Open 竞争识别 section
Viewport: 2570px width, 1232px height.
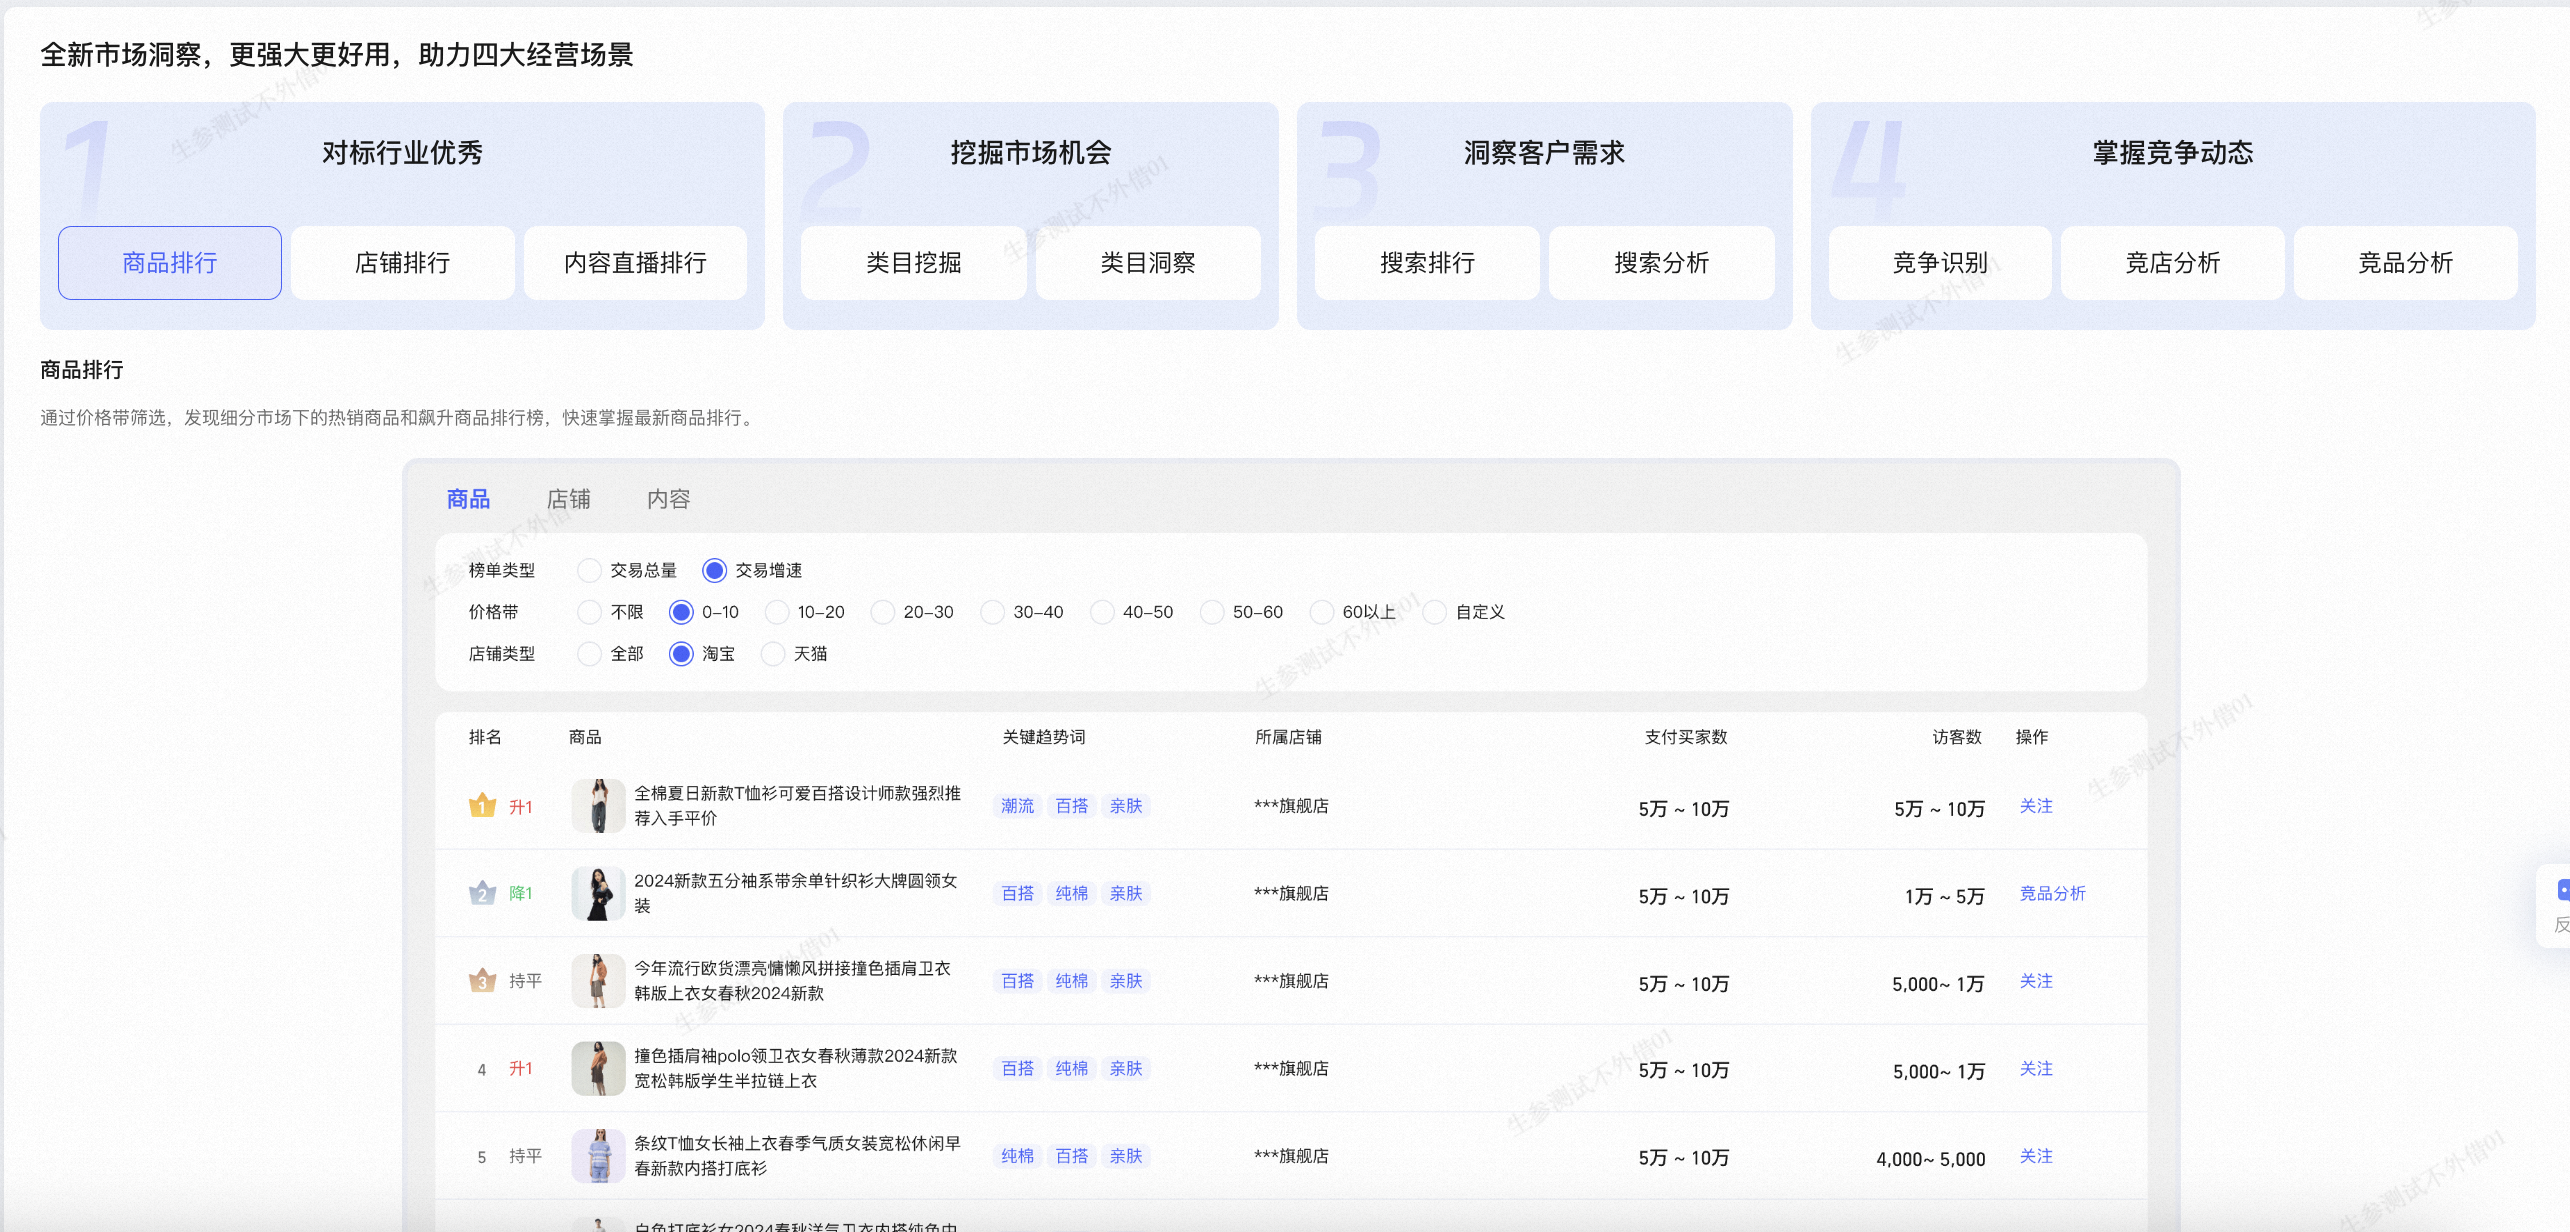click(x=1940, y=263)
